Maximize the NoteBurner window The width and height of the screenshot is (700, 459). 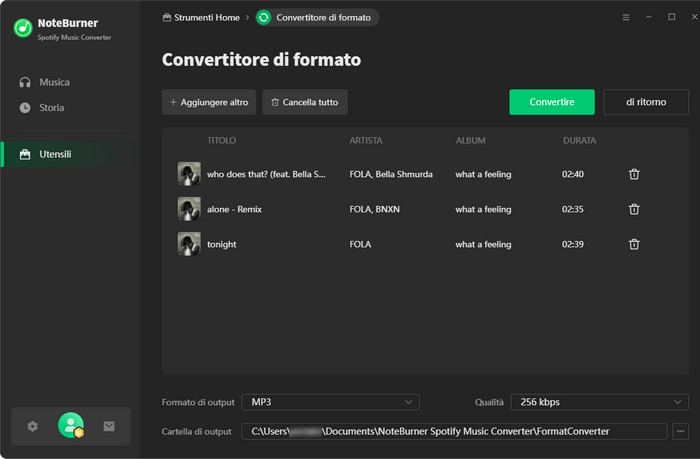[x=671, y=17]
